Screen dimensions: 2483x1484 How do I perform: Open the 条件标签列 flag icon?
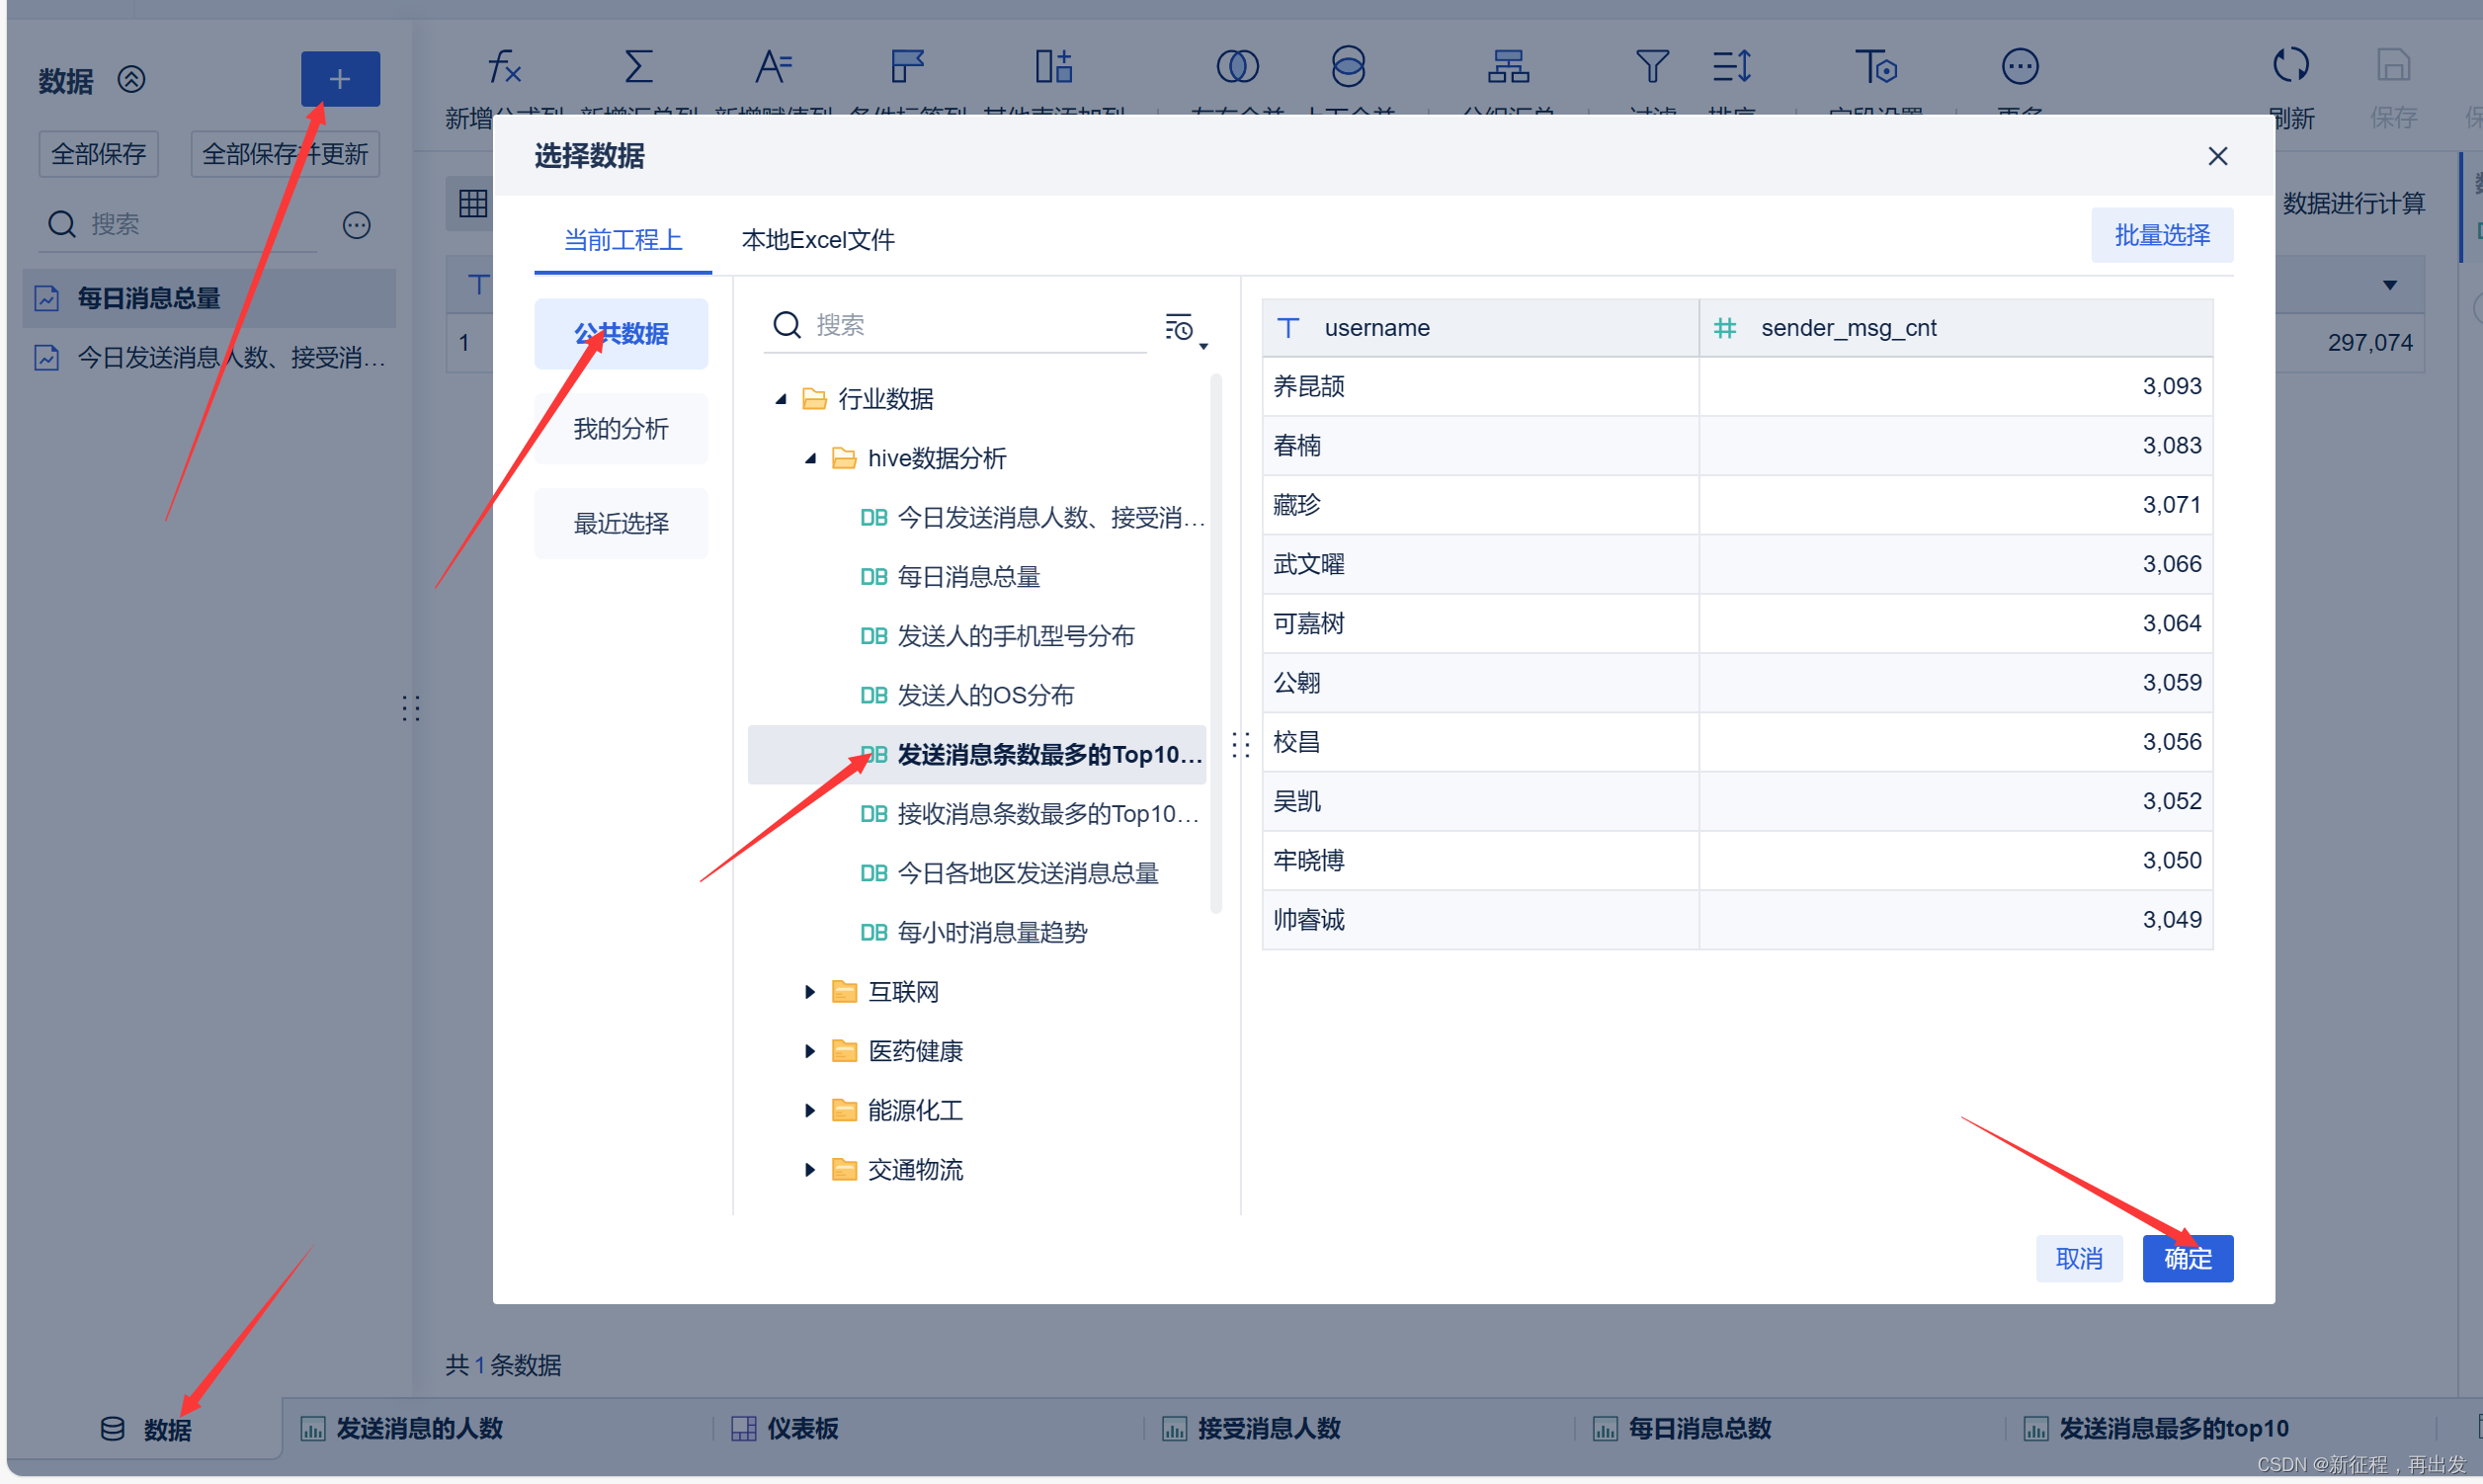click(907, 67)
